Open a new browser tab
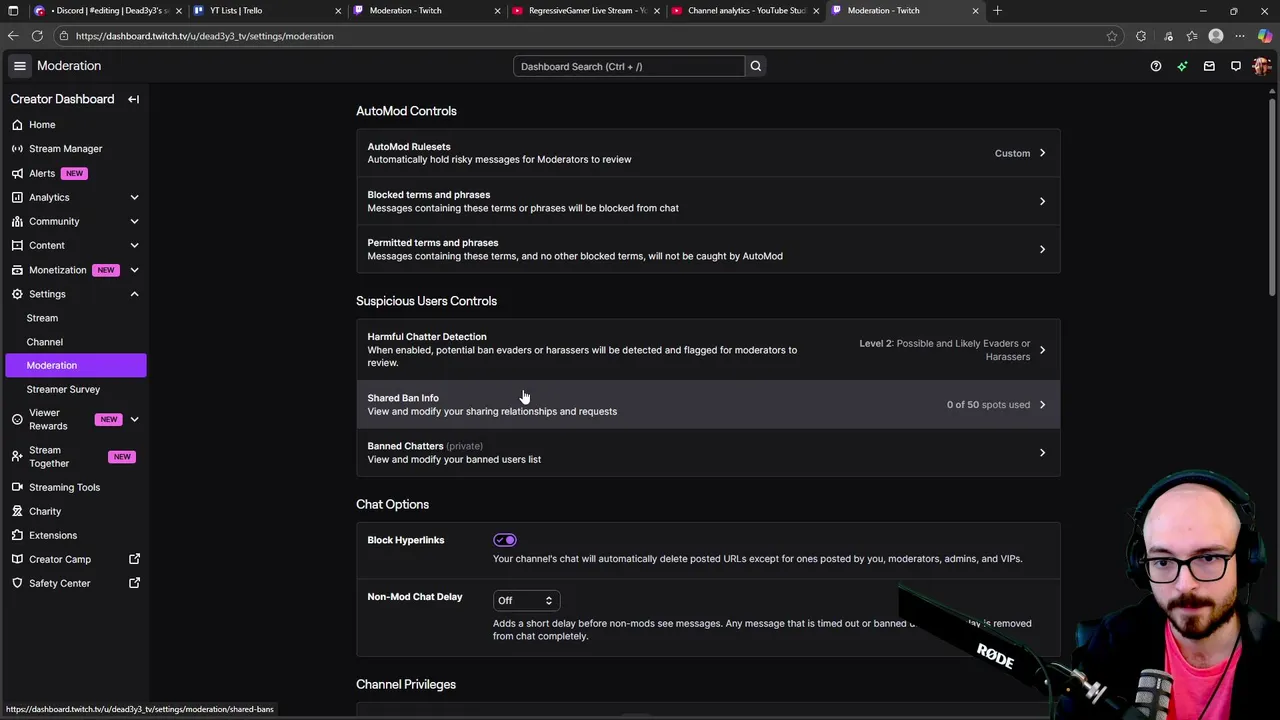Image resolution: width=1280 pixels, height=720 pixels. (997, 11)
